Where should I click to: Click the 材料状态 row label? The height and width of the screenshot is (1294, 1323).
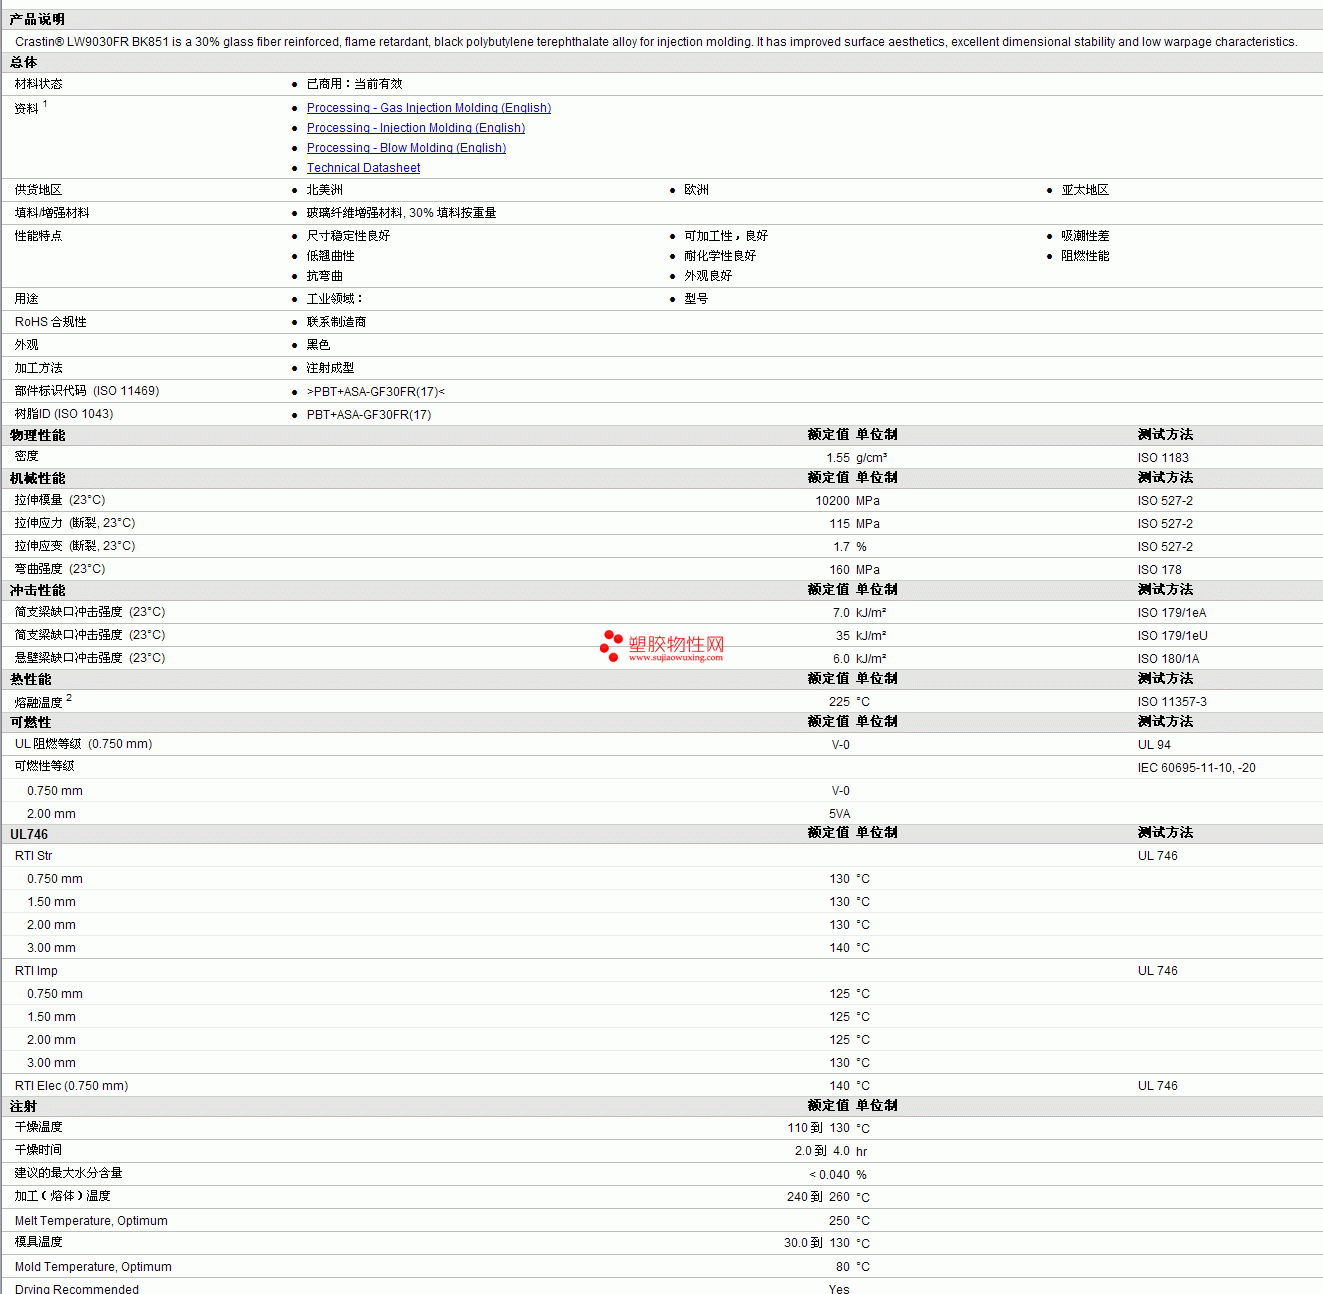point(38,84)
